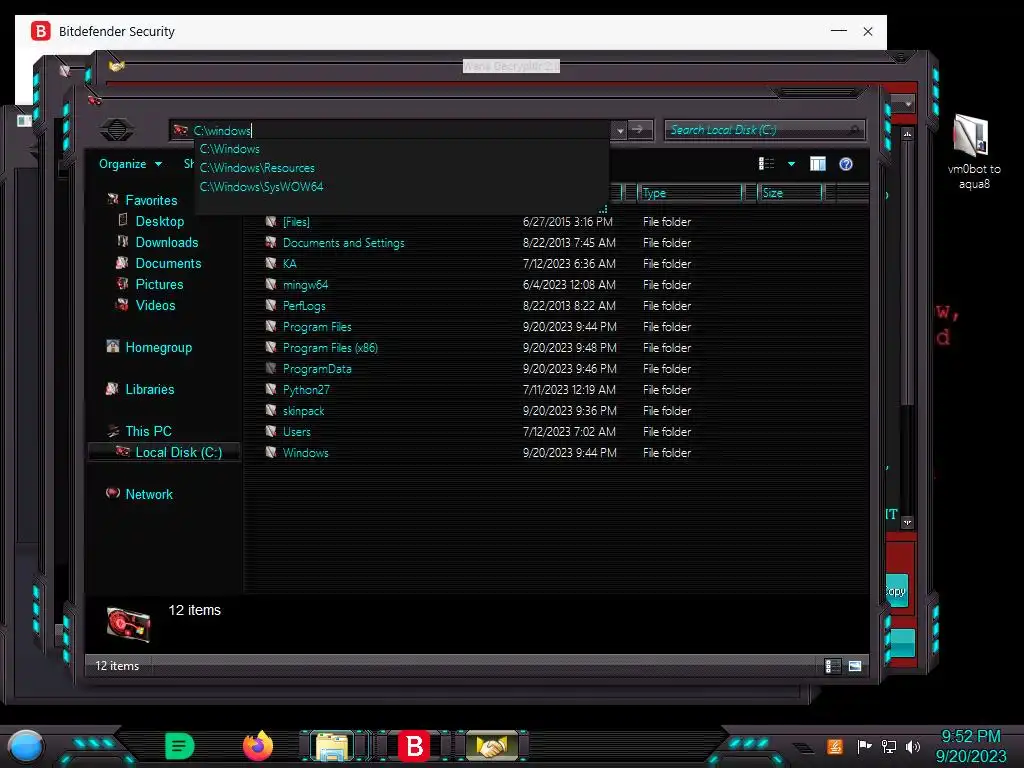Select the skinpack folder

coord(303,411)
